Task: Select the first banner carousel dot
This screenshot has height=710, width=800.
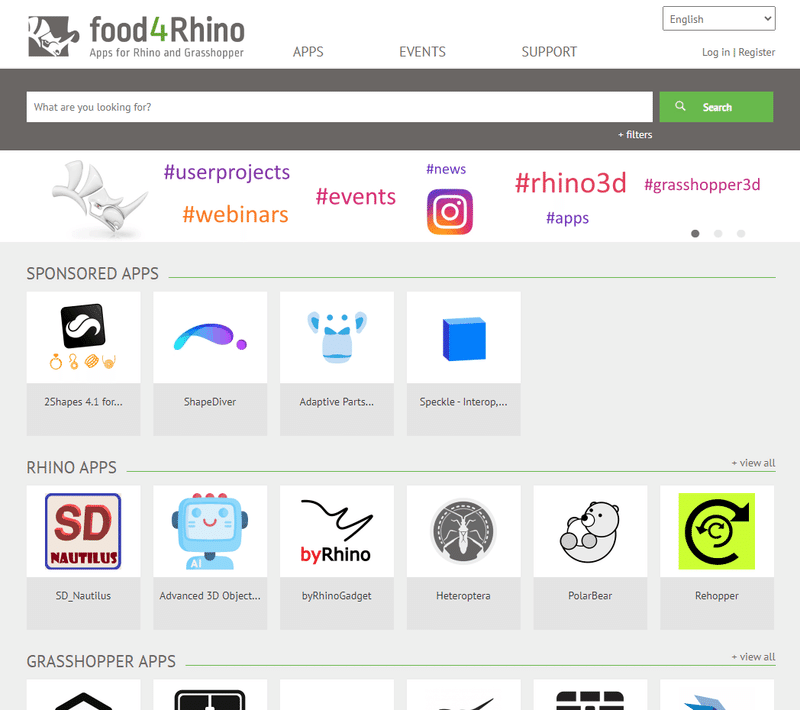Action: coord(695,234)
